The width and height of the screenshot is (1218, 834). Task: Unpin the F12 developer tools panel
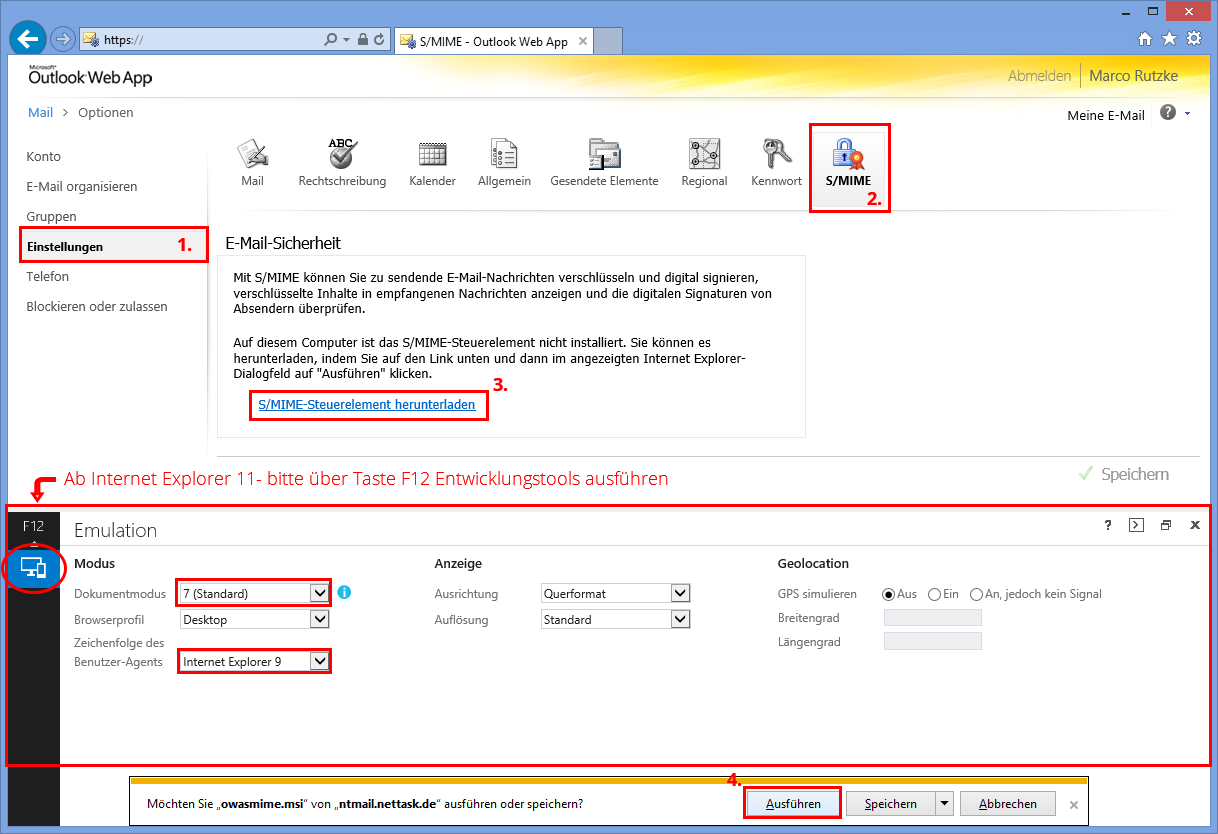(x=1166, y=525)
